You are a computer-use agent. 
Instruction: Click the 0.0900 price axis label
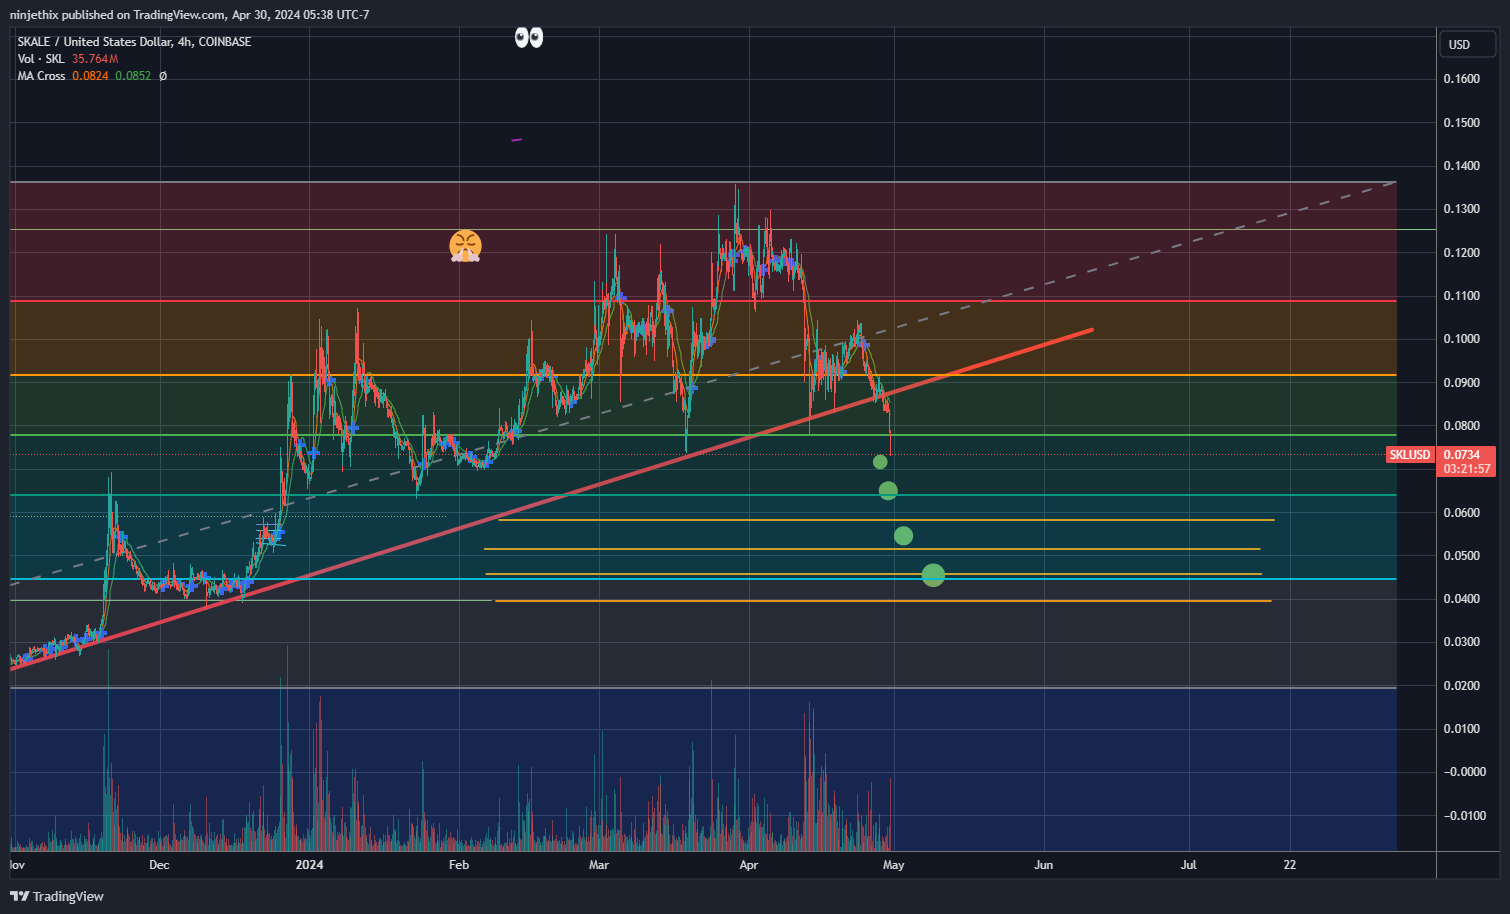tap(1461, 383)
